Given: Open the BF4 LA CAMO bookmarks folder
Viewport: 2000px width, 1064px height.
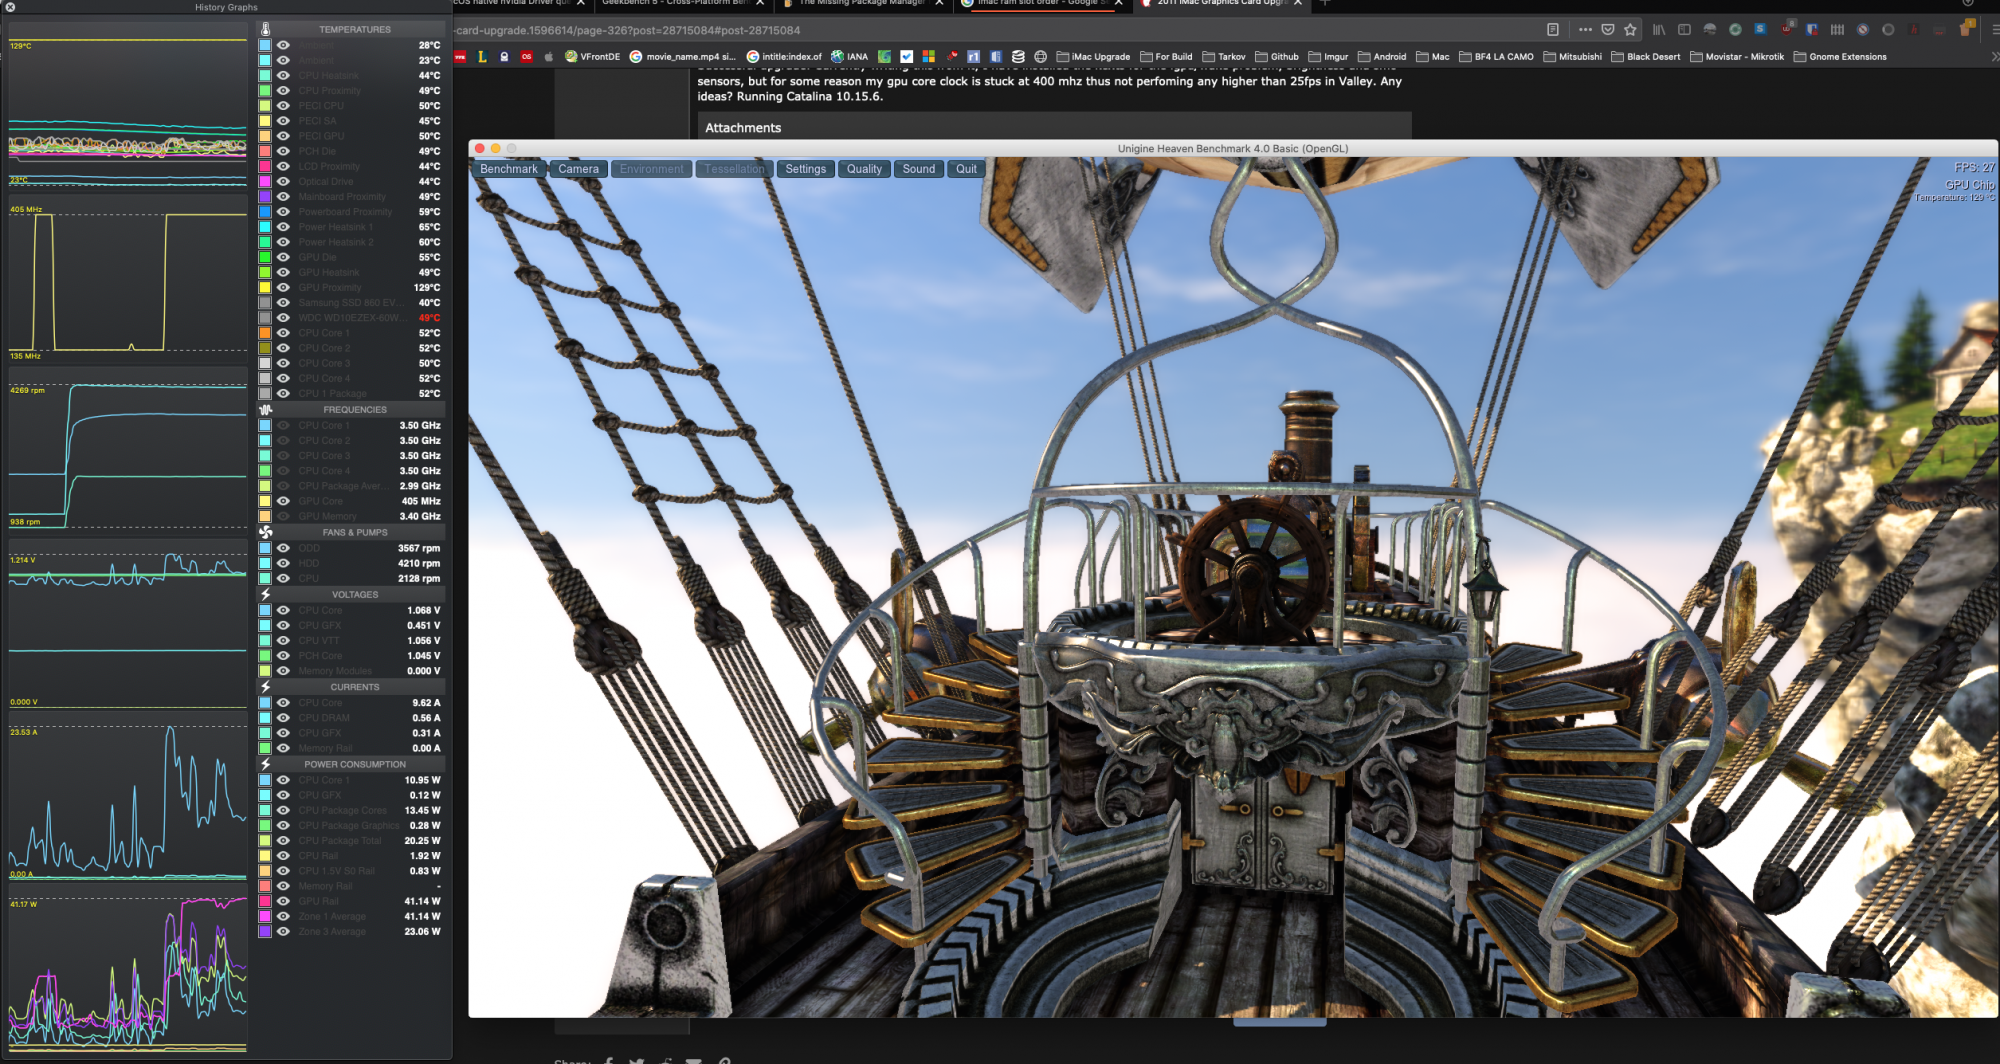Looking at the screenshot, I should pos(1496,57).
